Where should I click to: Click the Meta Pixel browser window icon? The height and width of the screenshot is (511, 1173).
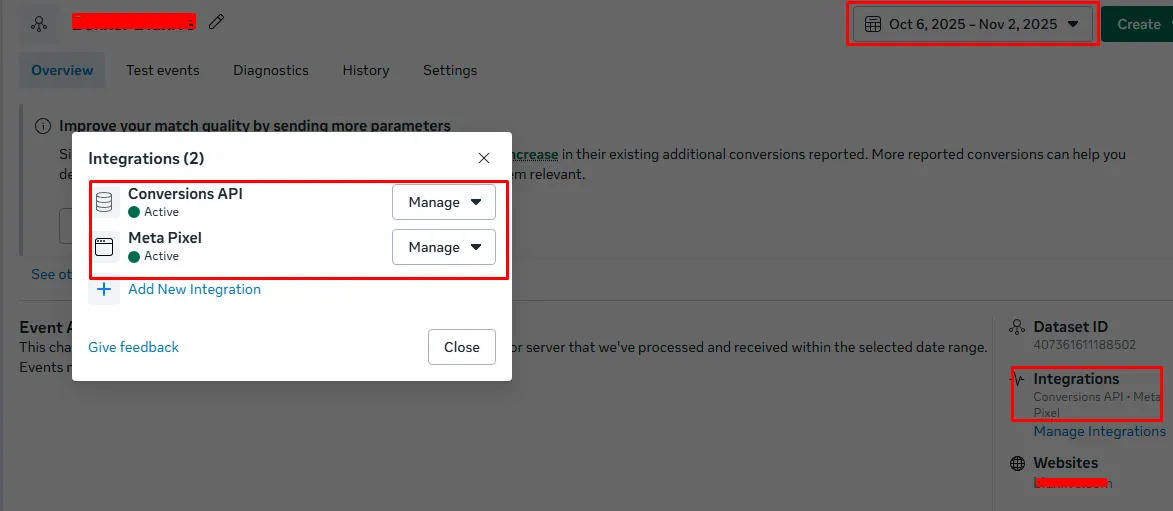(x=104, y=247)
